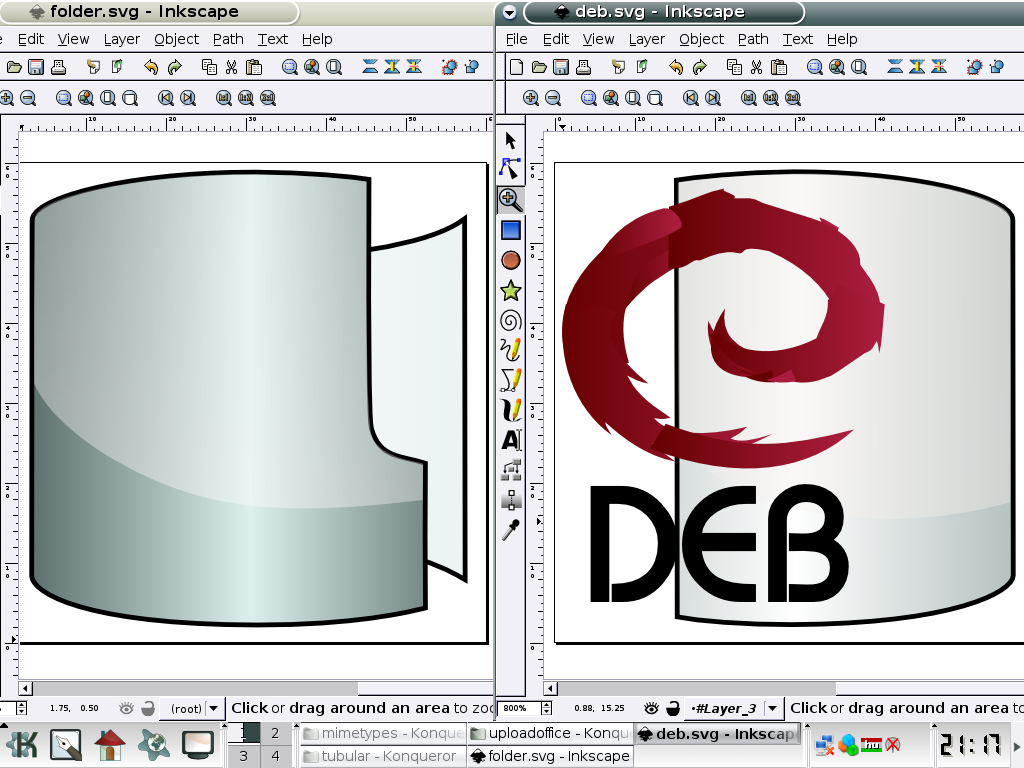Select the Node edit tool in toolbox

[x=511, y=168]
